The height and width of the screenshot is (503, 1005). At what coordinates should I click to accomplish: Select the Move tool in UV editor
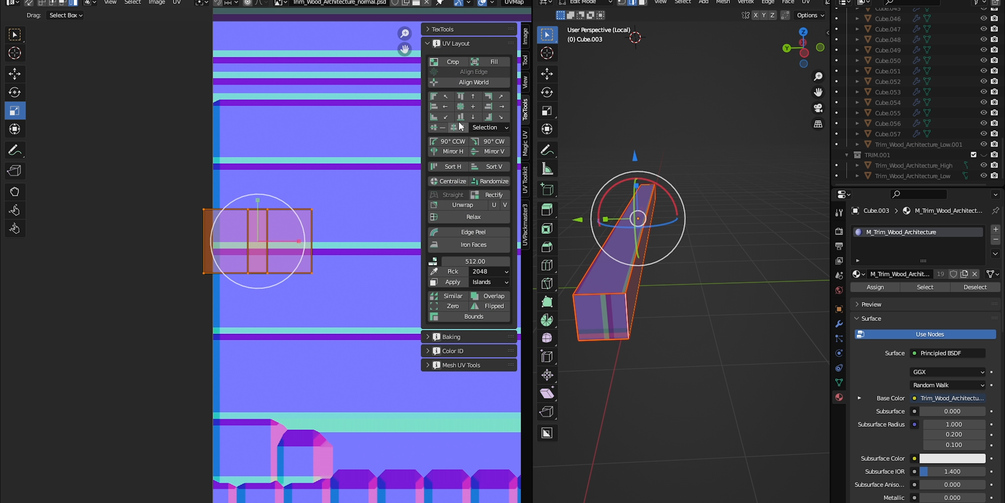pos(15,74)
